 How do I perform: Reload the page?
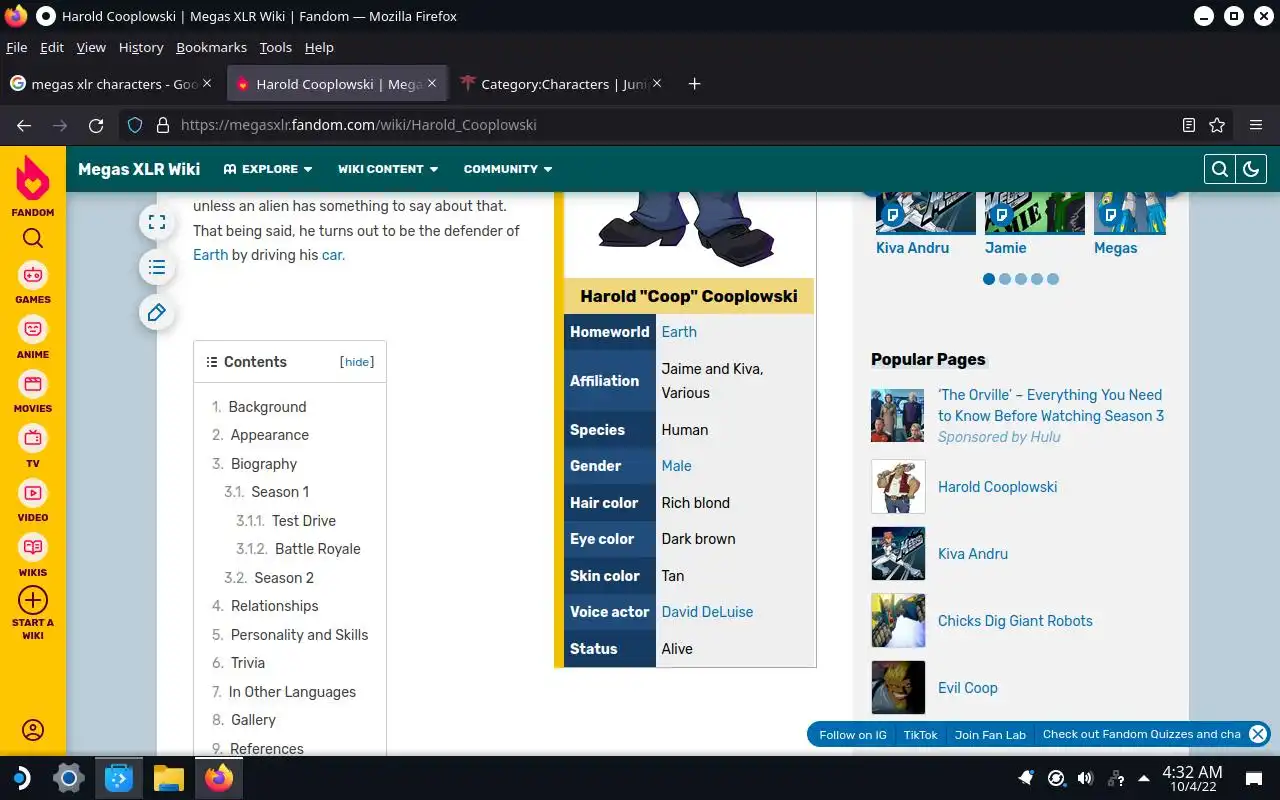pyautogui.click(x=96, y=125)
